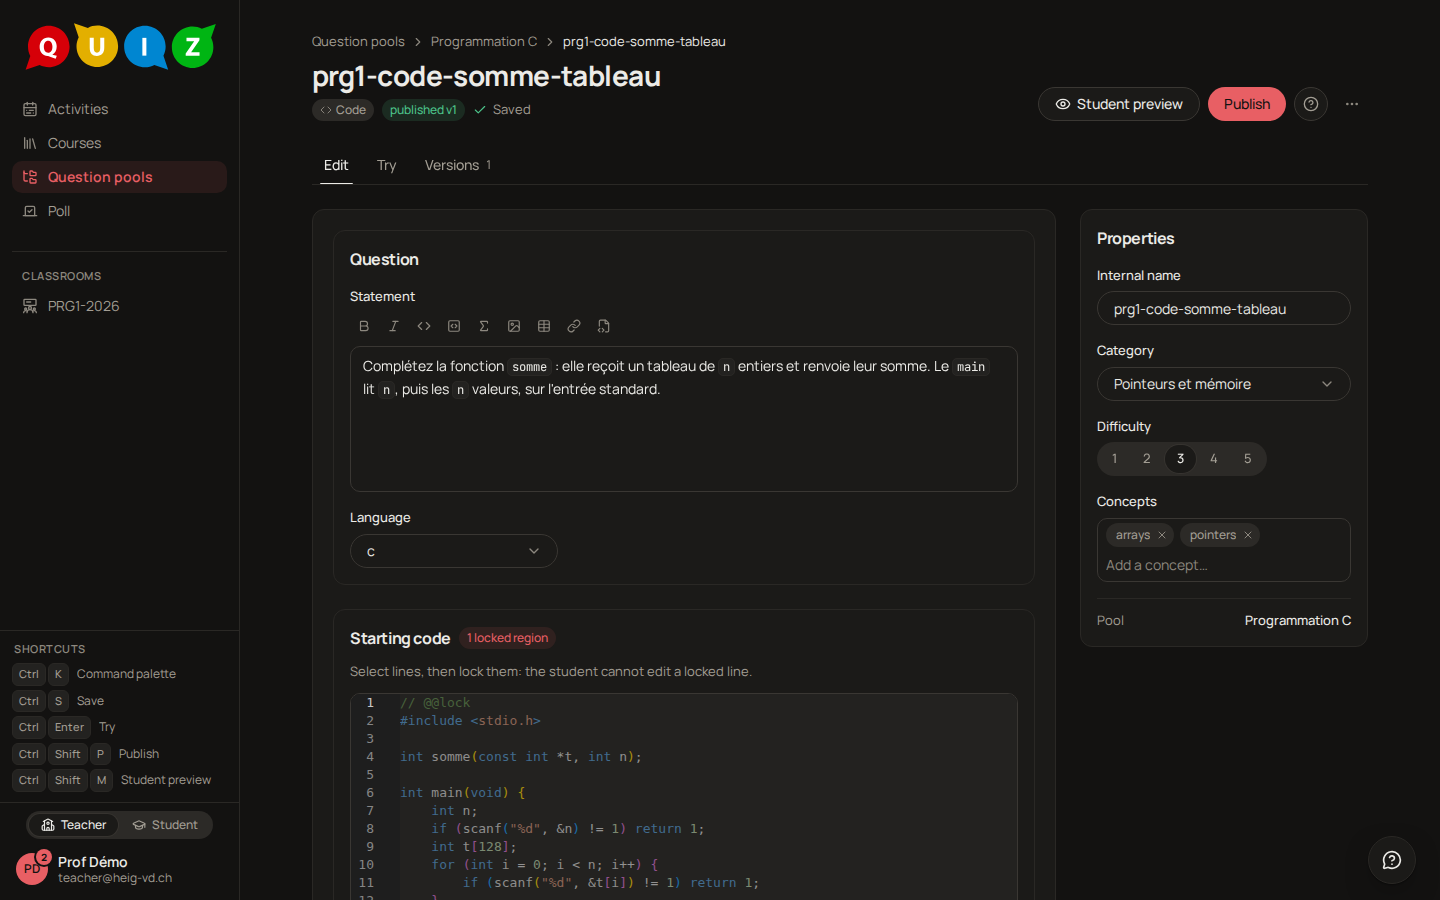The height and width of the screenshot is (900, 1440).
Task: Apply italic formatting in the statement toolbar
Action: coord(394,326)
